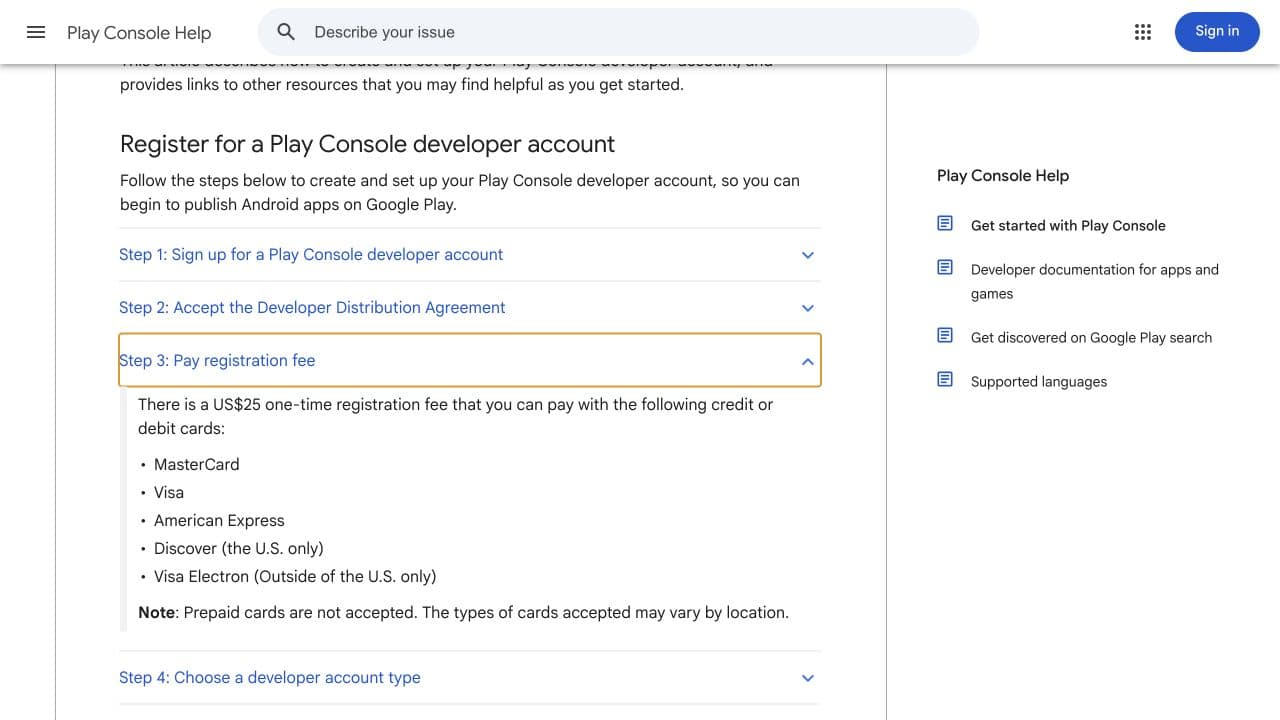Collapse Step 3: Pay registration fee
The width and height of the screenshot is (1280, 720).
[469, 360]
